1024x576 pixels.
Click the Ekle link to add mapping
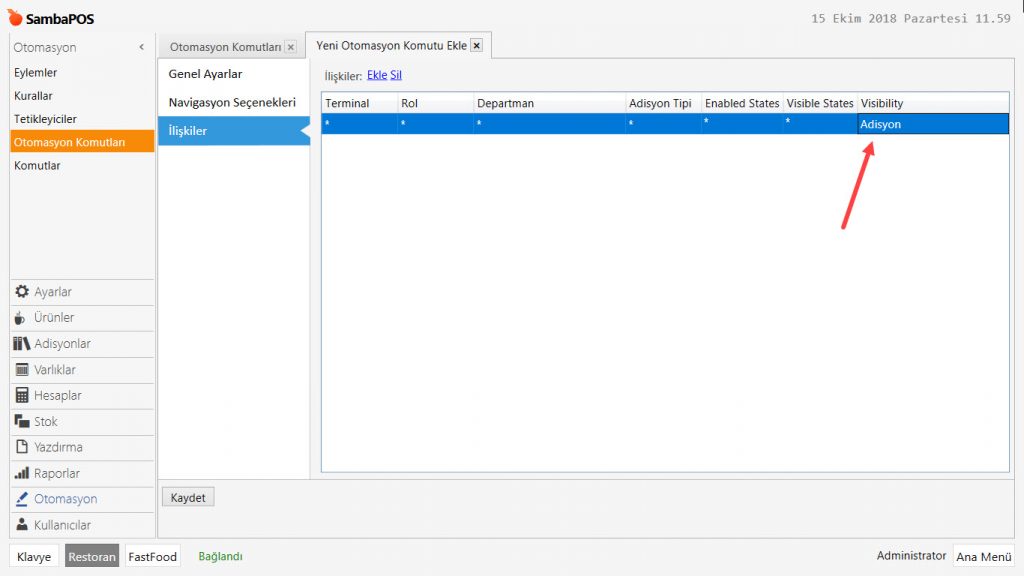click(x=377, y=75)
